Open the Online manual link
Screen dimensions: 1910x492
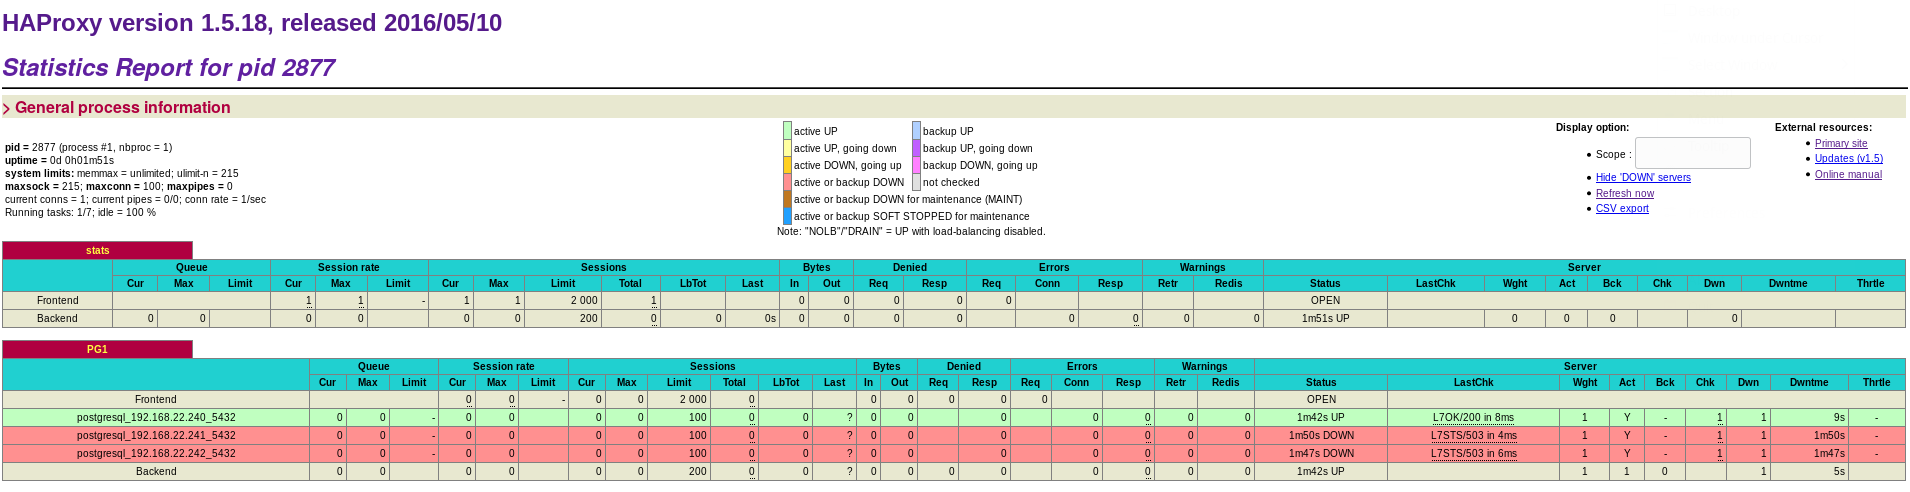[1848, 175]
